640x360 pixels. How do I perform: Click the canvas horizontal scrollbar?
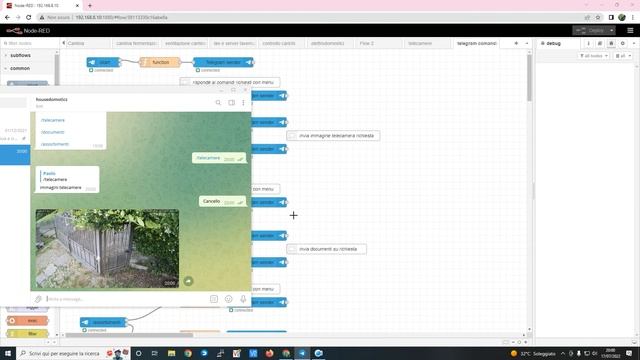pos(129,335)
